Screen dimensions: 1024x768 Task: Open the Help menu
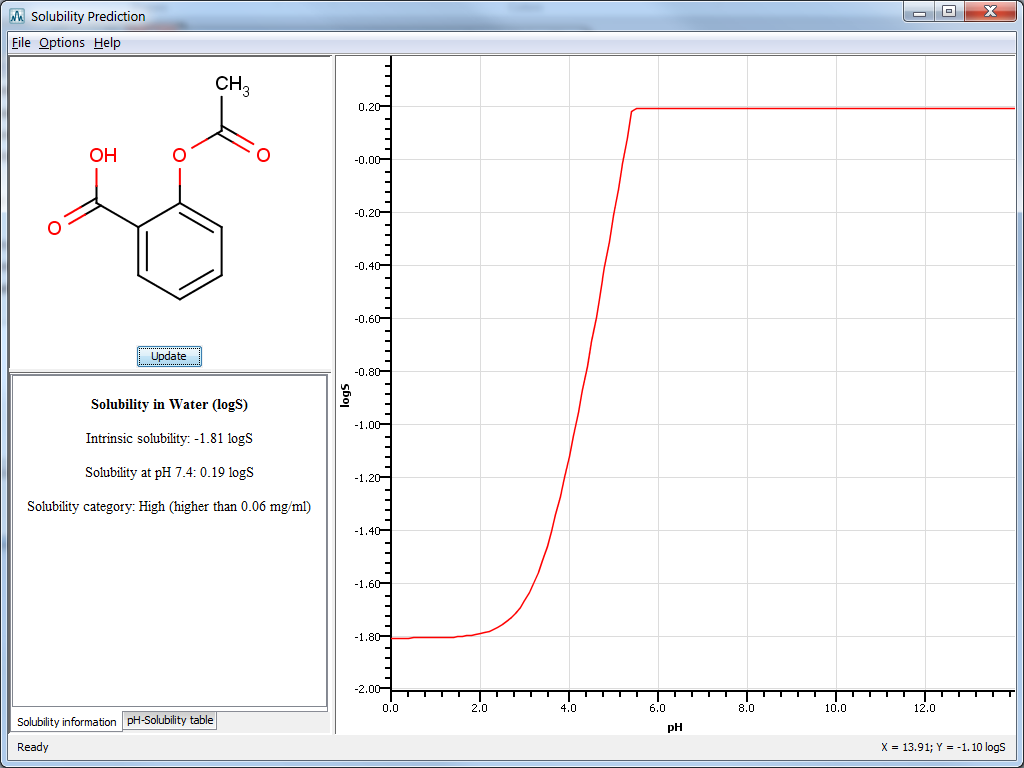pyautogui.click(x=107, y=43)
